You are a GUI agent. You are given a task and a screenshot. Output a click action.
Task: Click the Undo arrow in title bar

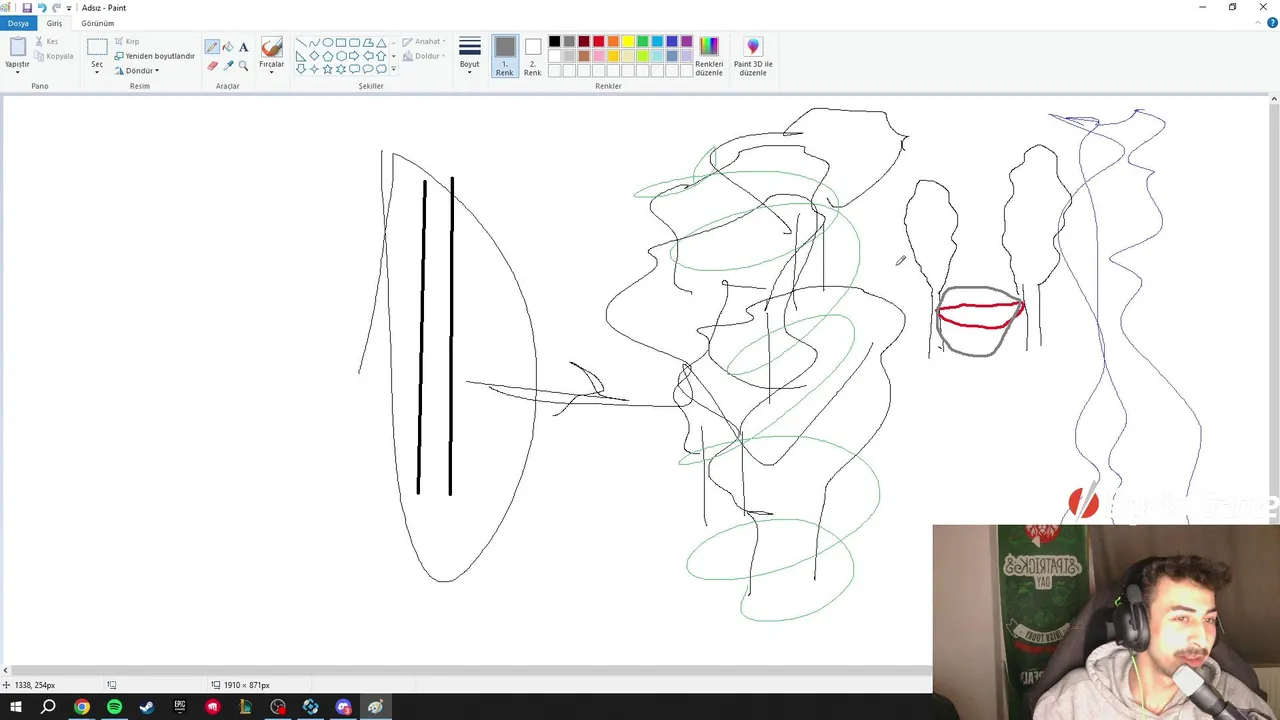pyautogui.click(x=42, y=7)
